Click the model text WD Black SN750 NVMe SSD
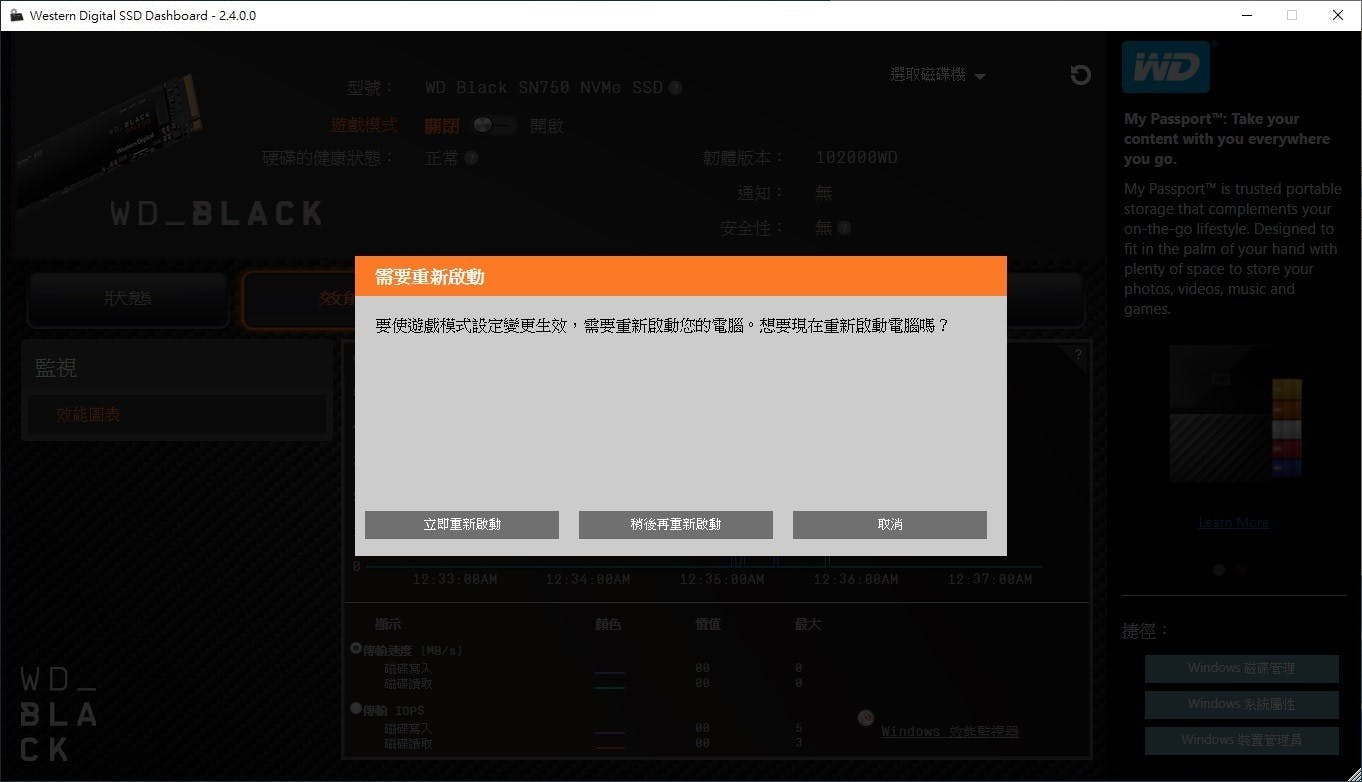The height and width of the screenshot is (782, 1362). (x=544, y=88)
